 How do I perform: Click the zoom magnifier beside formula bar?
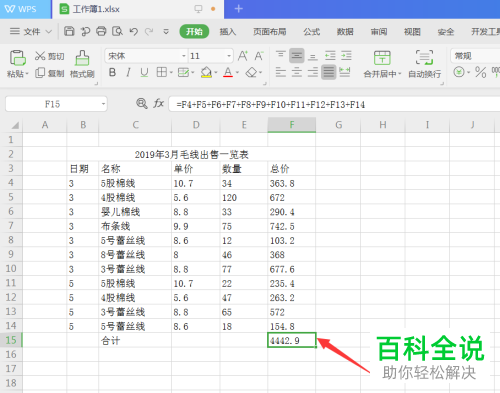point(142,104)
